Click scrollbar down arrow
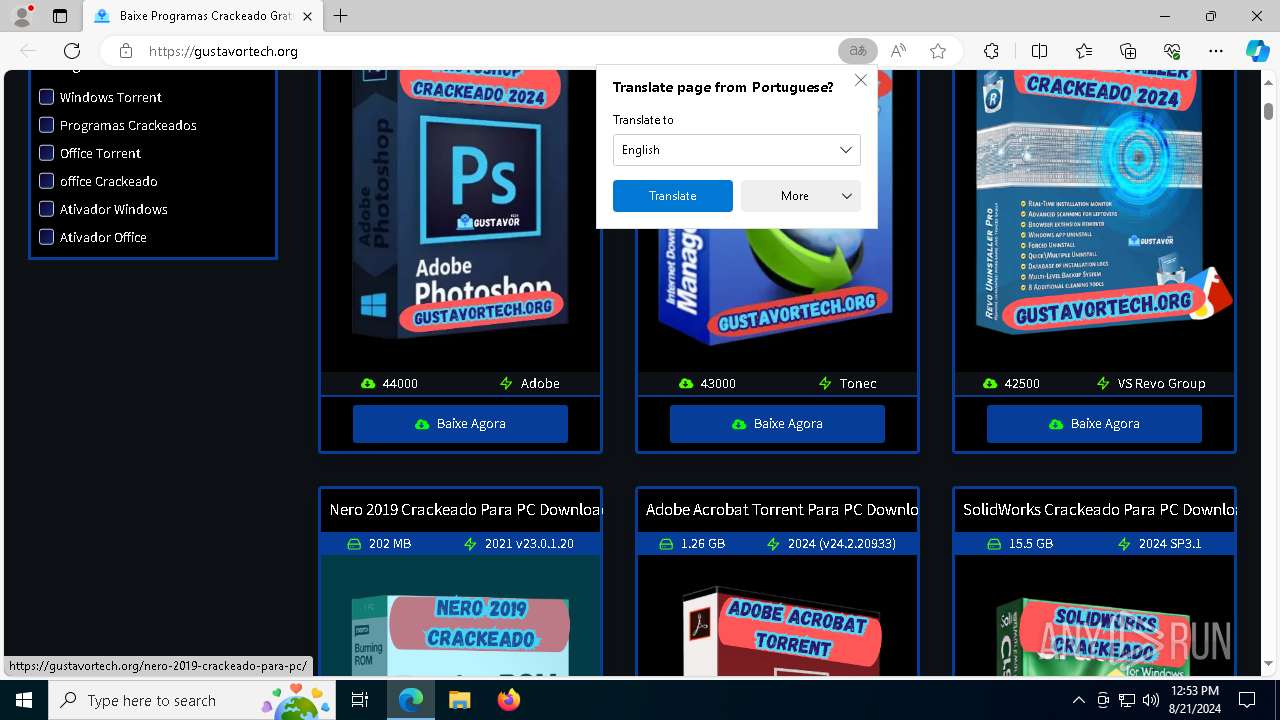1280x720 pixels. point(1268,664)
